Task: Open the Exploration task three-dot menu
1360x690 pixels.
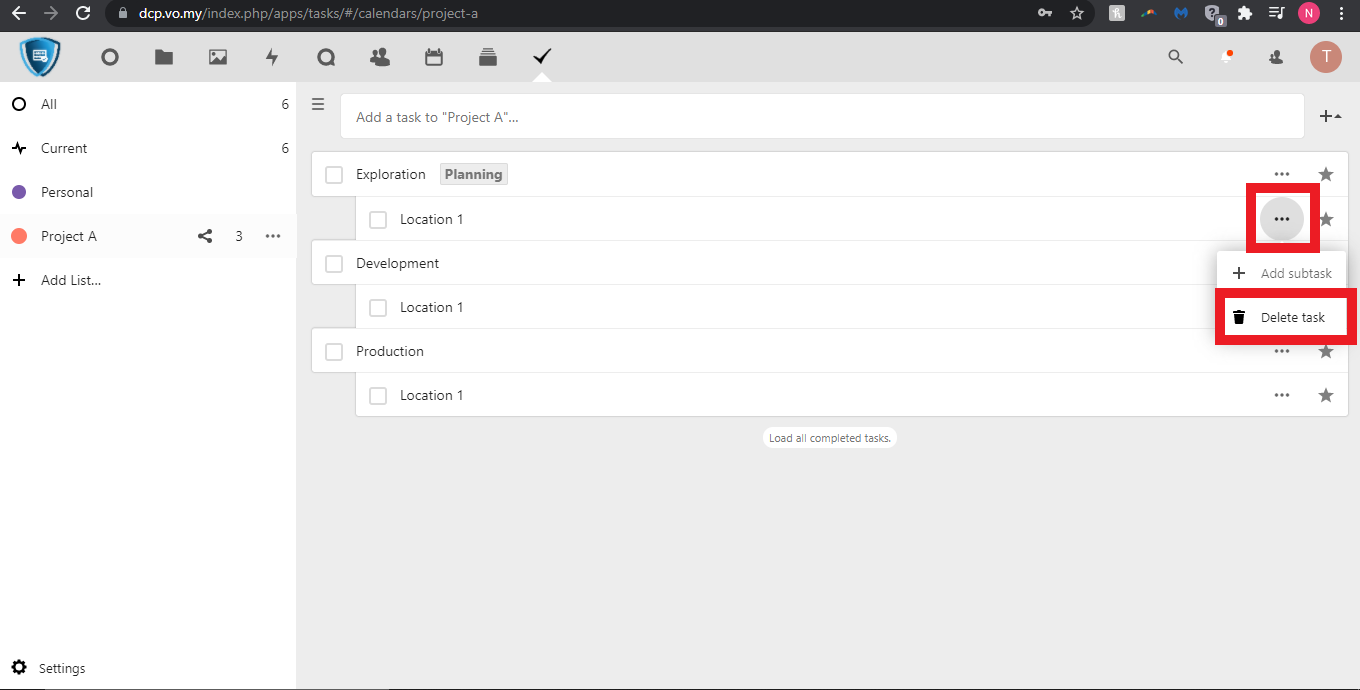Action: [x=1282, y=175]
